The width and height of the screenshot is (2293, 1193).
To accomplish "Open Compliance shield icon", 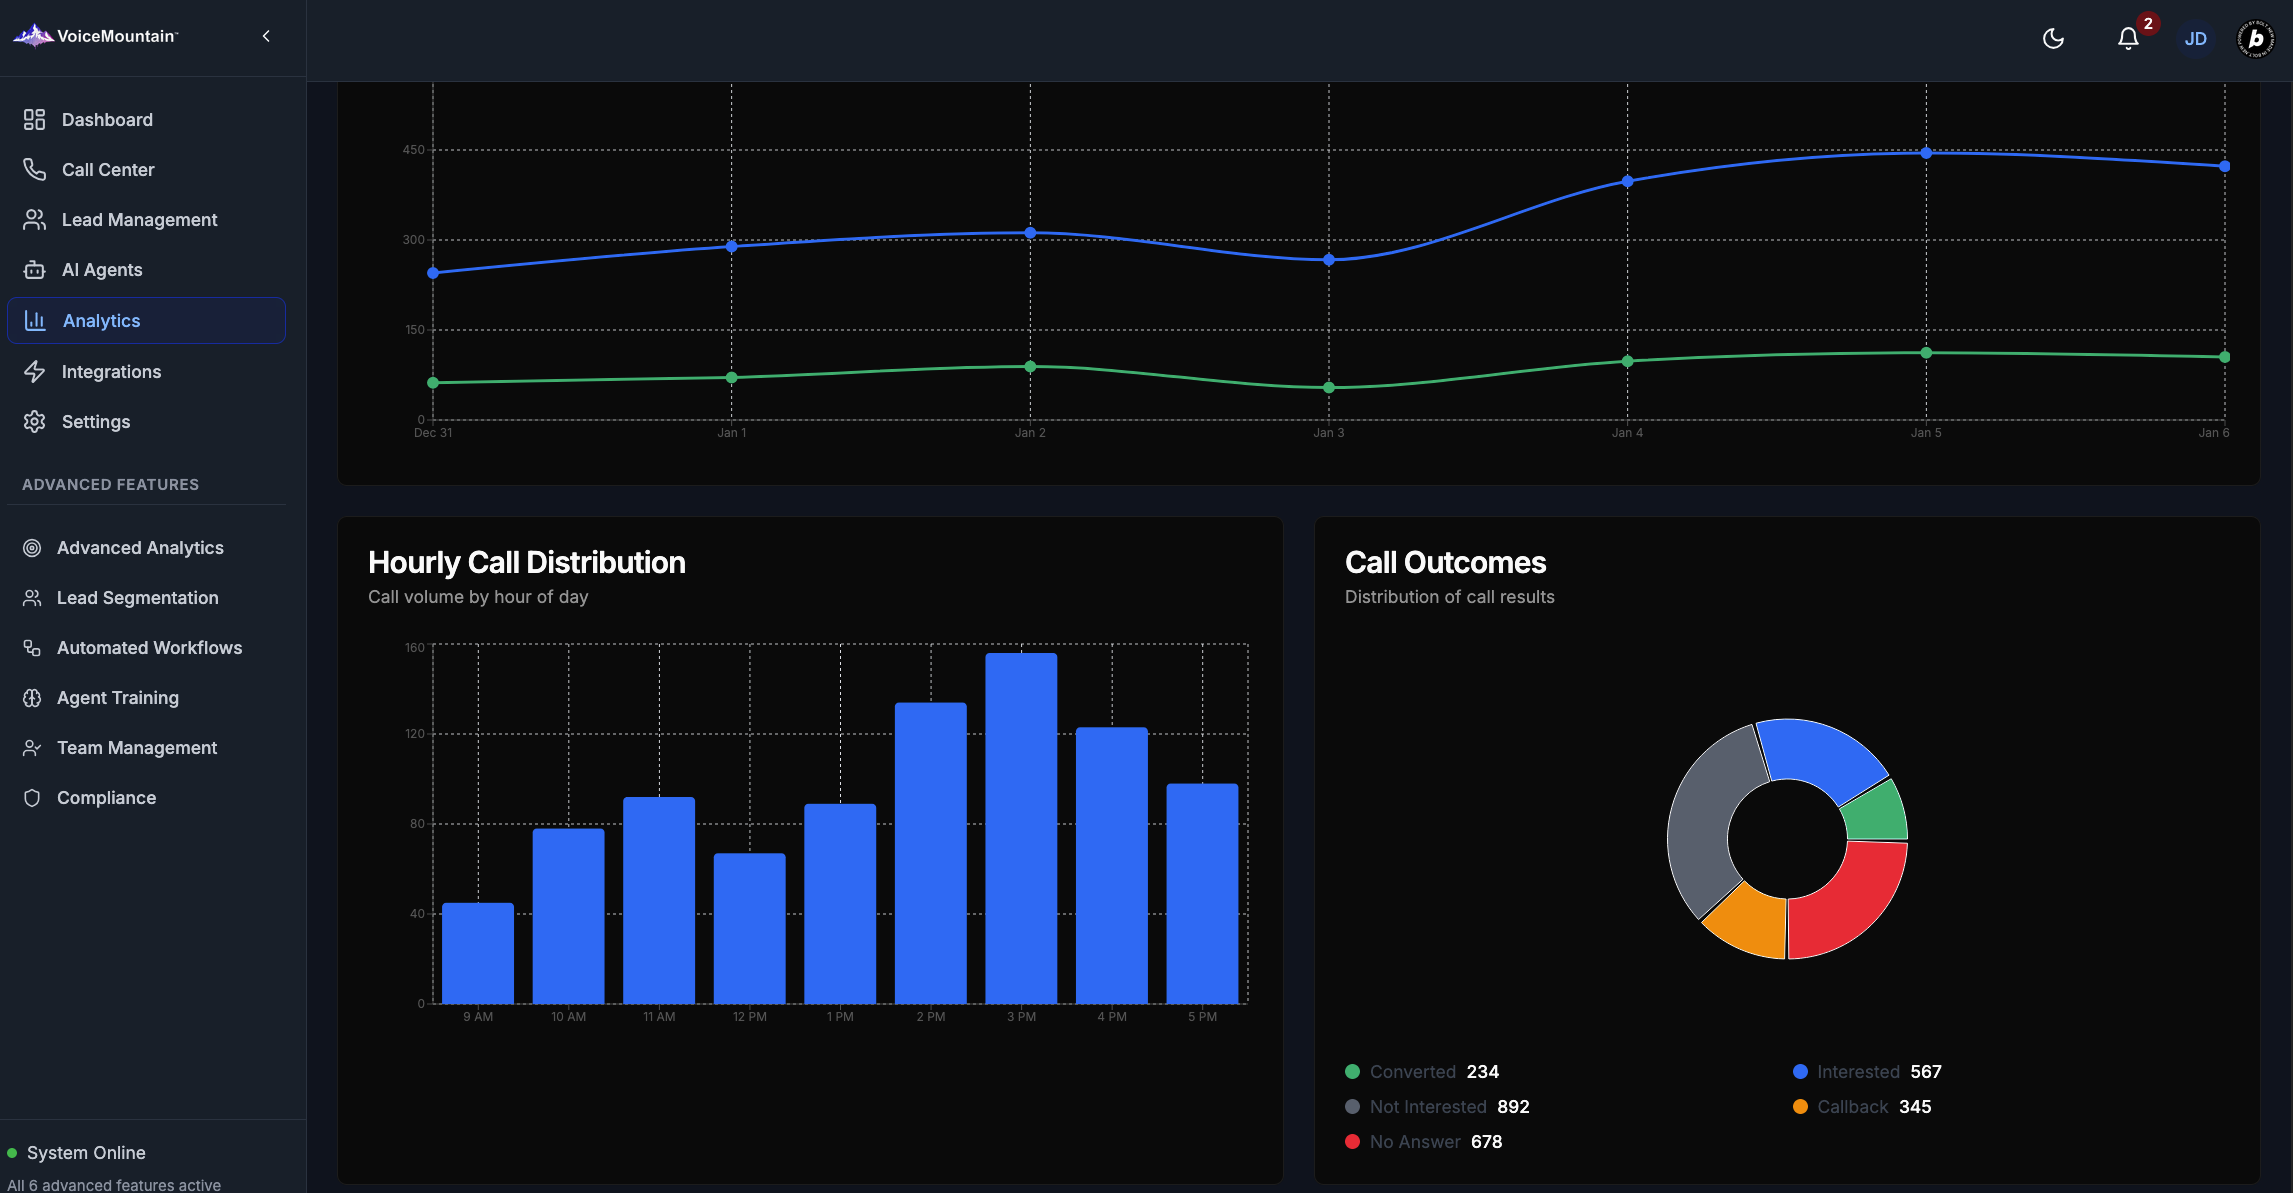I will [32, 798].
